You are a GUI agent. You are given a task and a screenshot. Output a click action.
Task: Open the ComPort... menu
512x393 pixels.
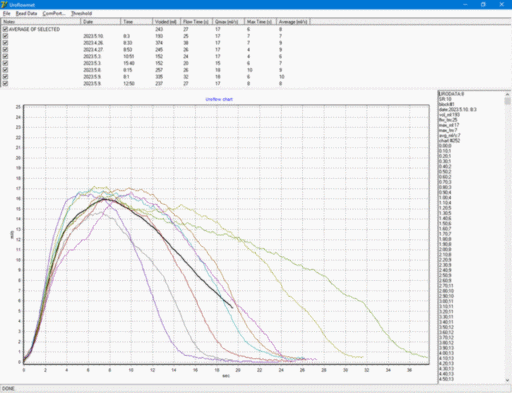pos(54,13)
